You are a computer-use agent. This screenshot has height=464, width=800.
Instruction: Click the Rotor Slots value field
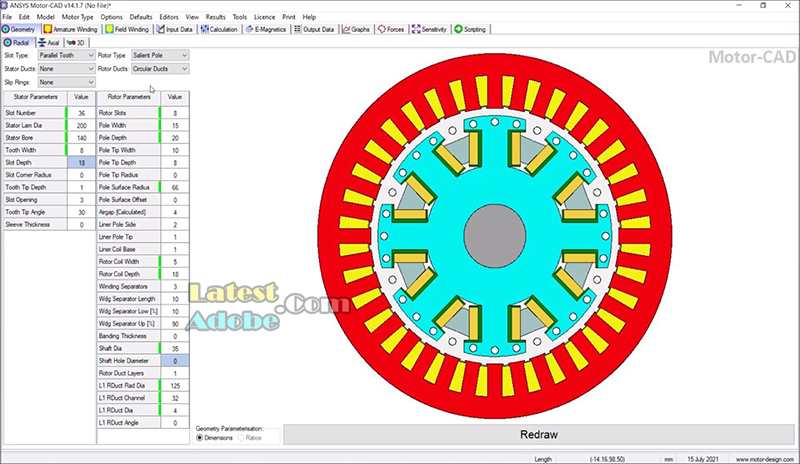[175, 113]
